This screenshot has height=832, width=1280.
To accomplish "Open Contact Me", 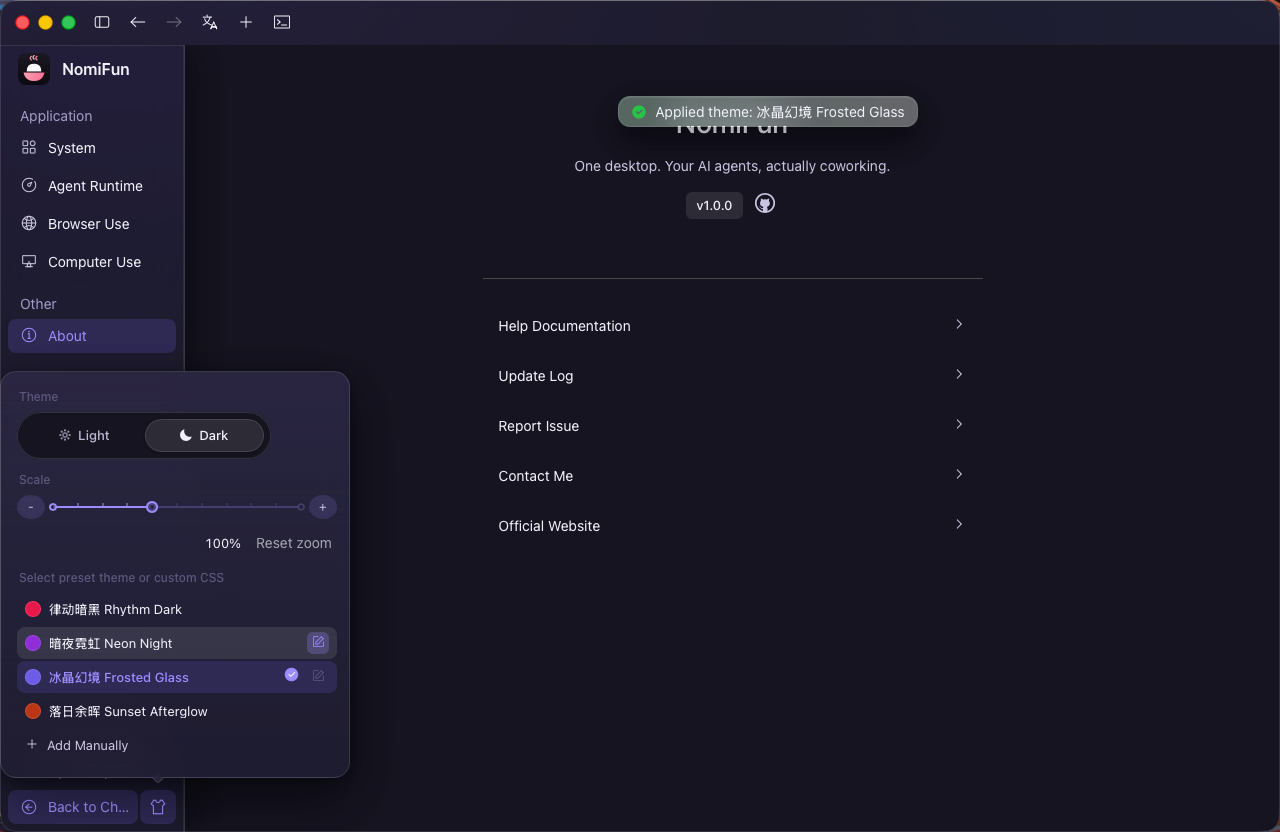I will click(x=732, y=476).
